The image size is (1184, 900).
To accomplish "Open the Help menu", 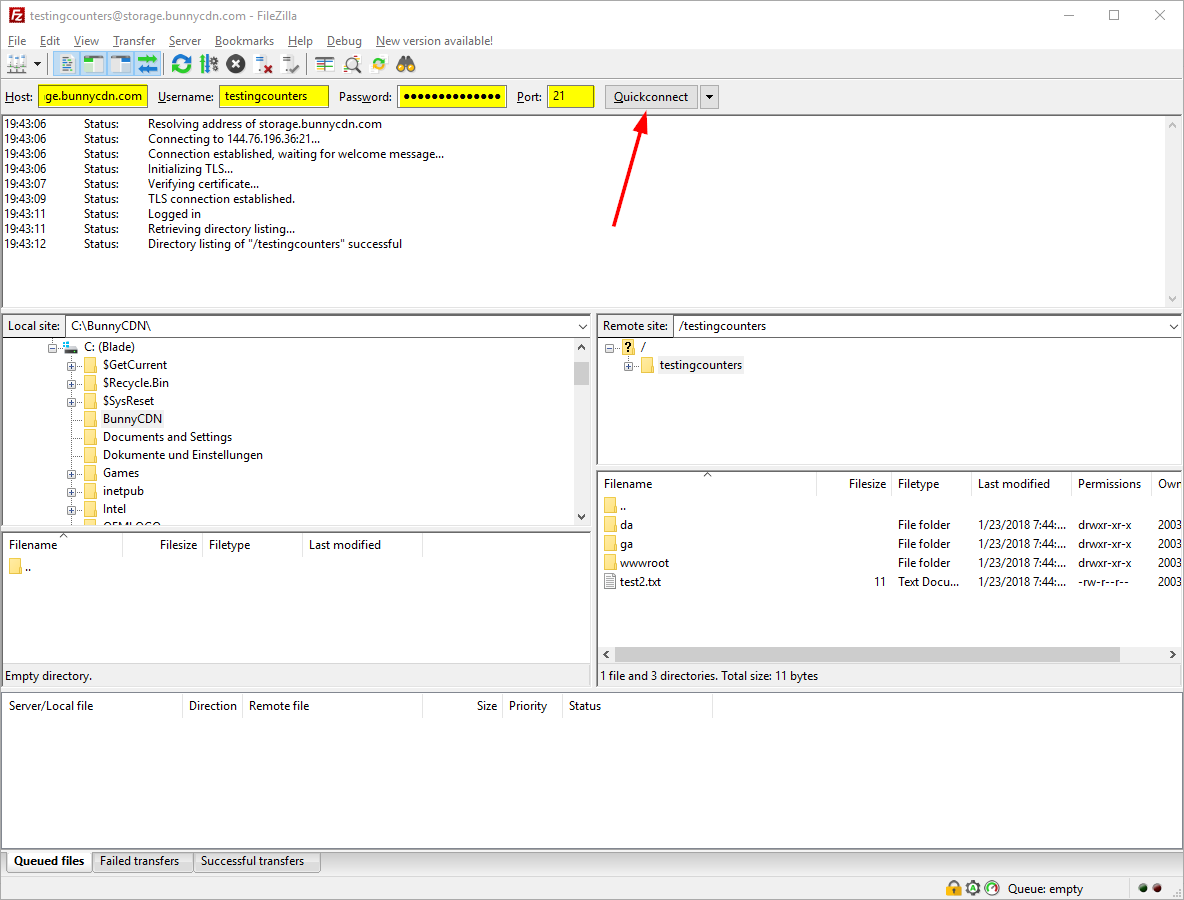I will tap(300, 41).
